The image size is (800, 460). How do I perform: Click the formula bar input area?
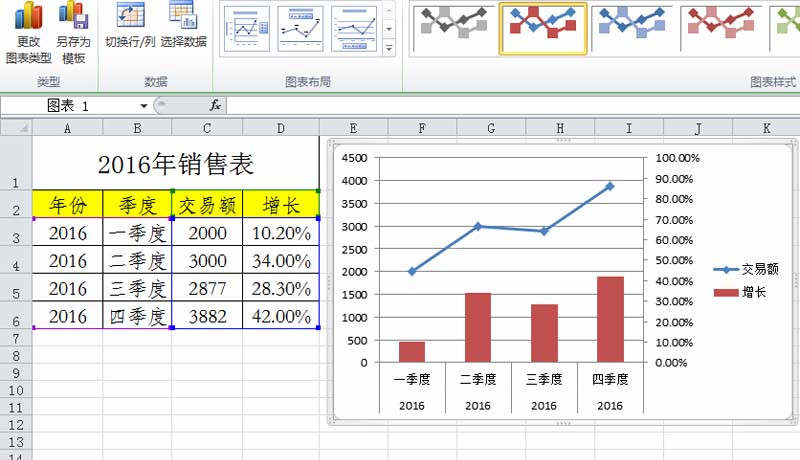click(500, 106)
